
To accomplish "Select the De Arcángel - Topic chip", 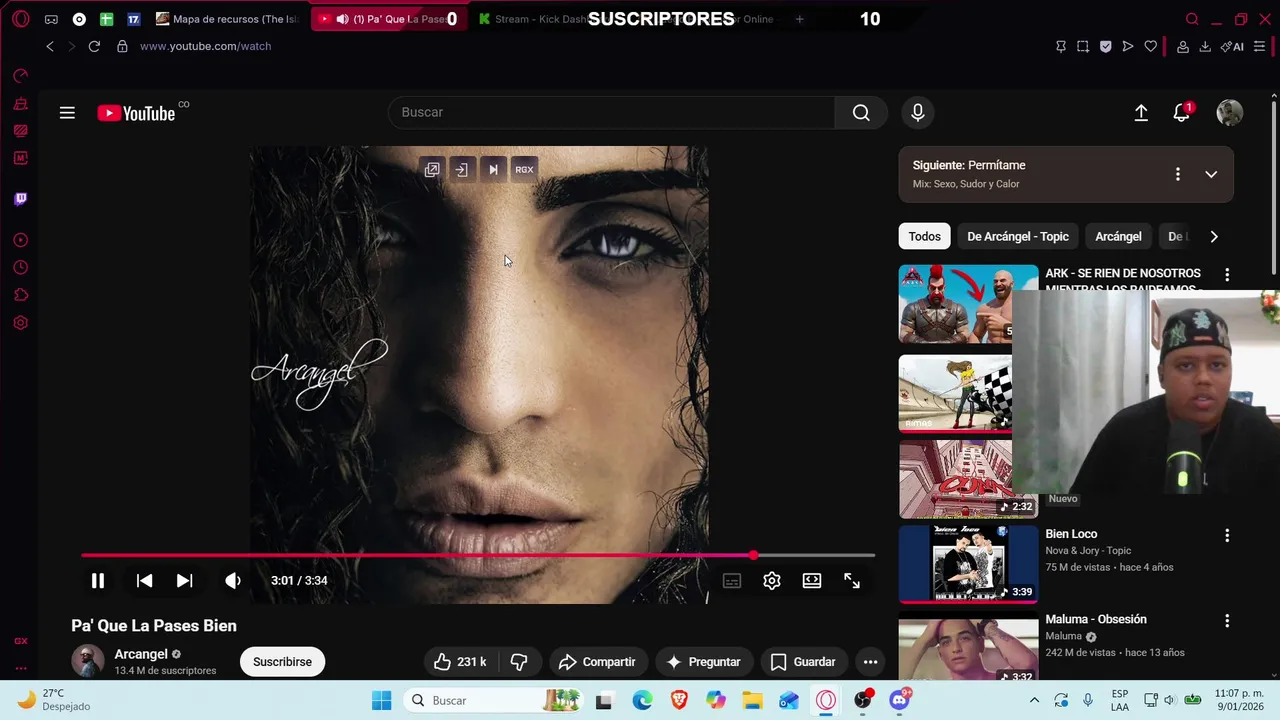I will click(1018, 237).
